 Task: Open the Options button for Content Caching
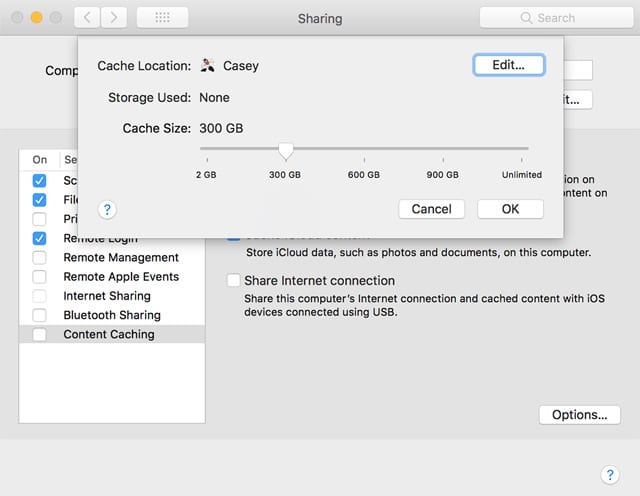(x=579, y=415)
